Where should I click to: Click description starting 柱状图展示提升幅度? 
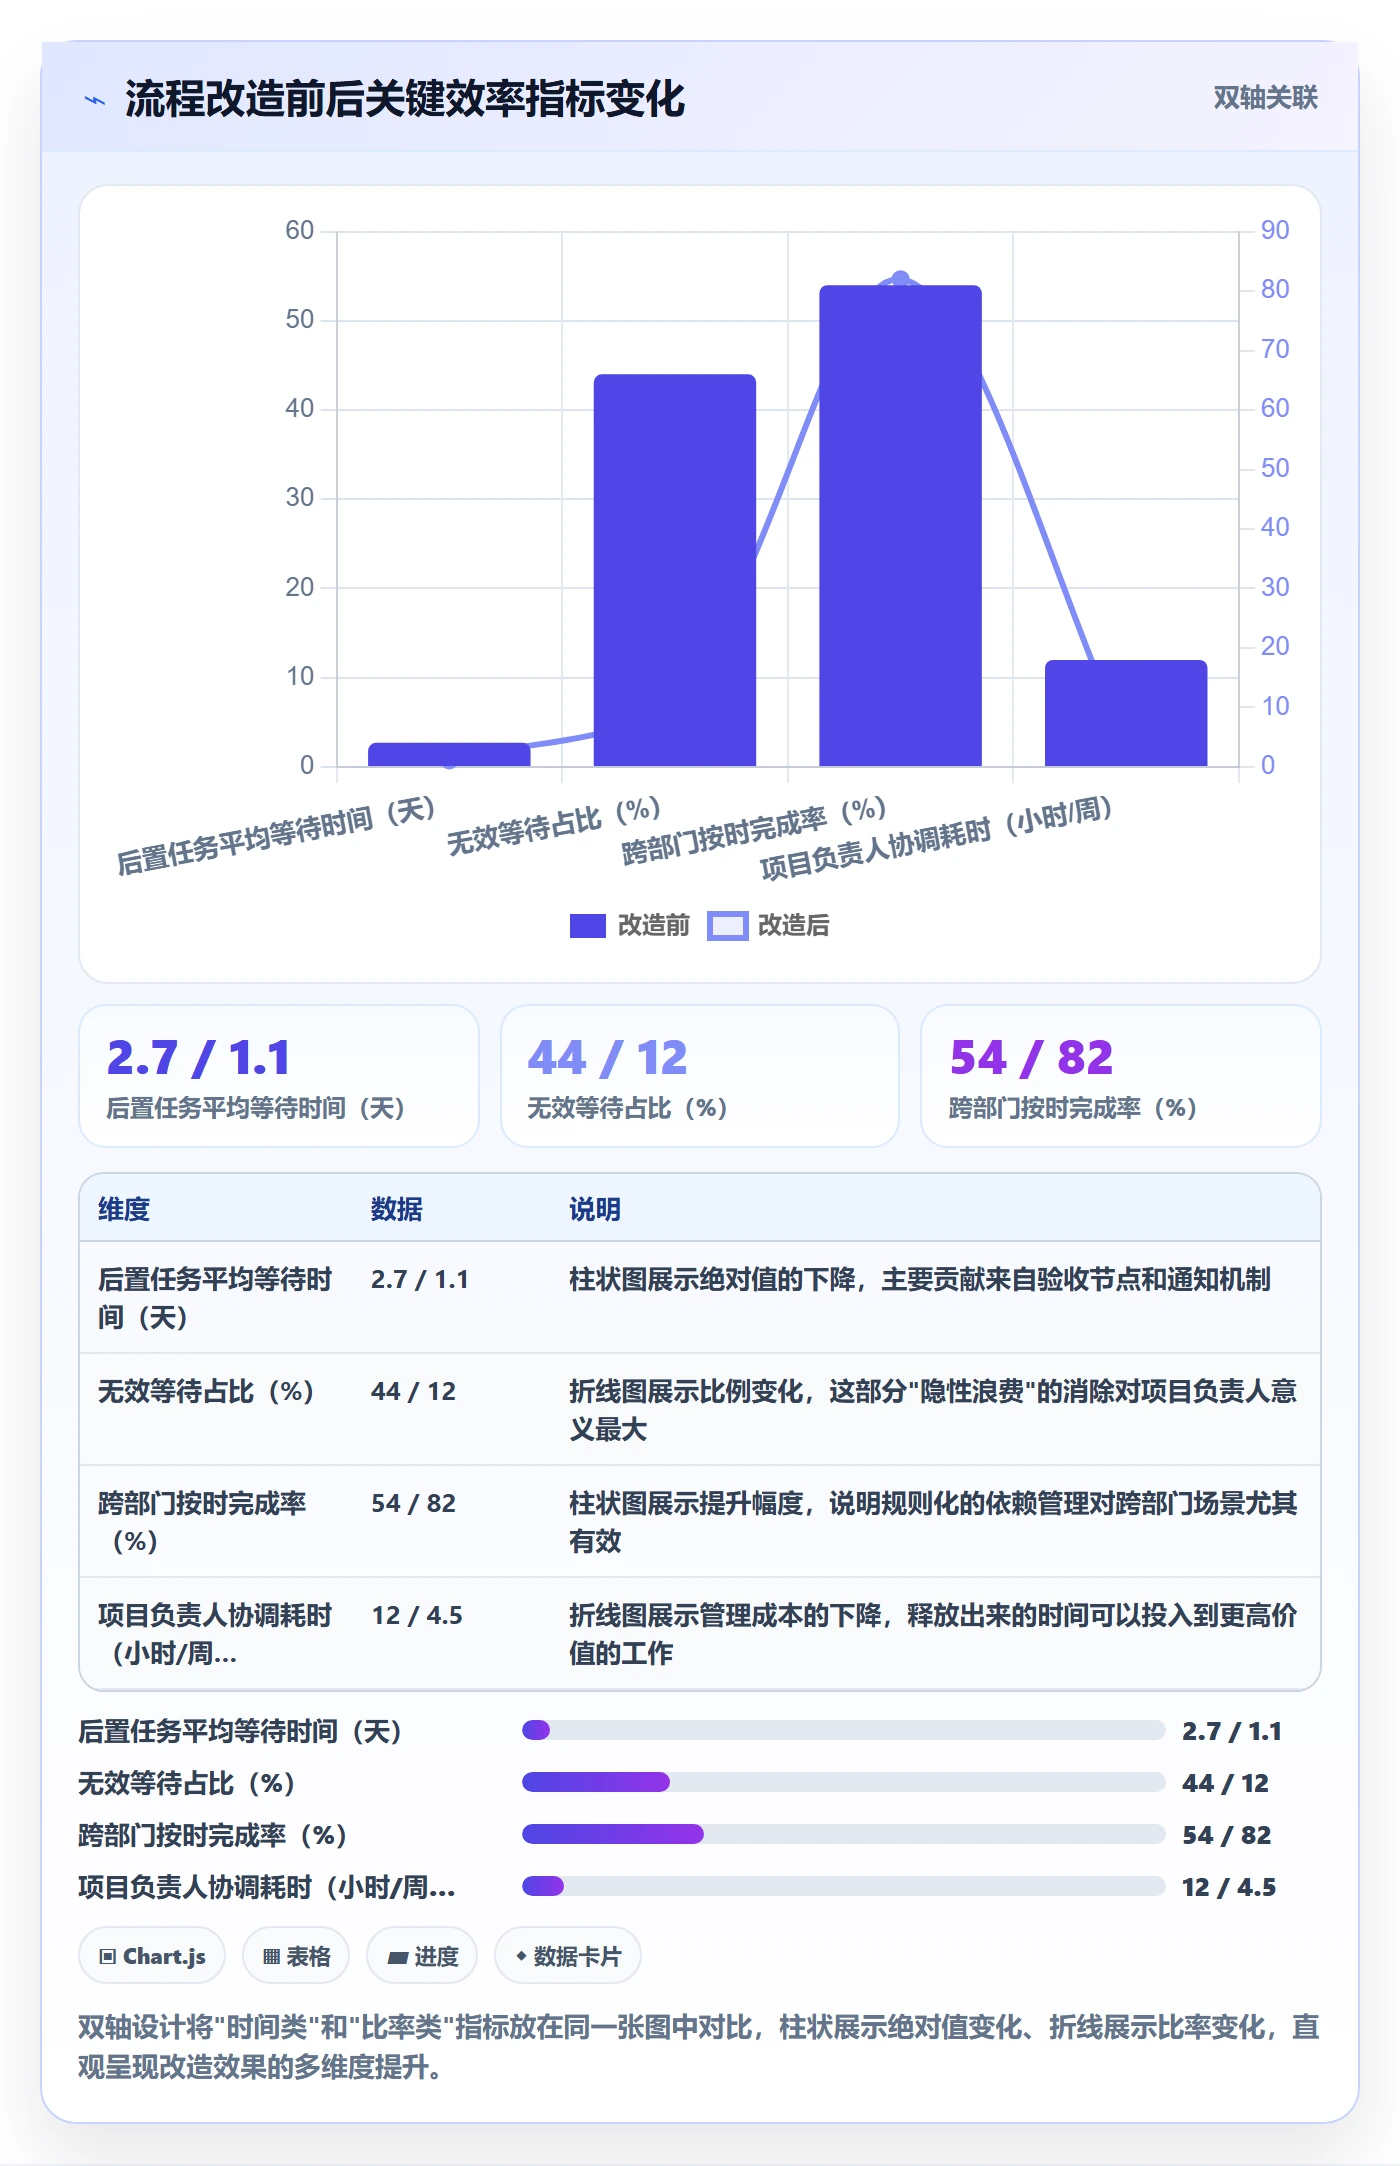933,1522
